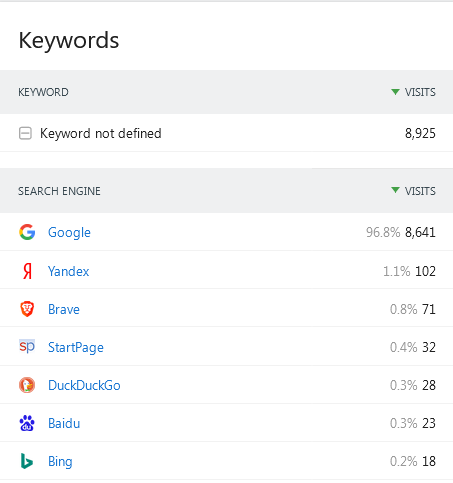Open the Brave search engine link
453x483 pixels.
(x=64, y=309)
